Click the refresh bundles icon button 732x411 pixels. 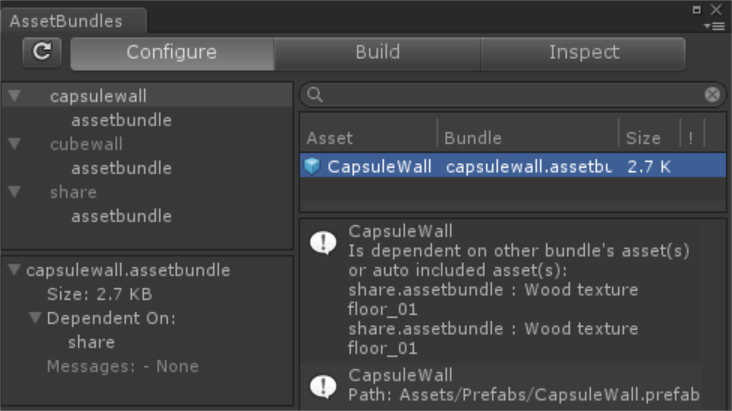(42, 53)
